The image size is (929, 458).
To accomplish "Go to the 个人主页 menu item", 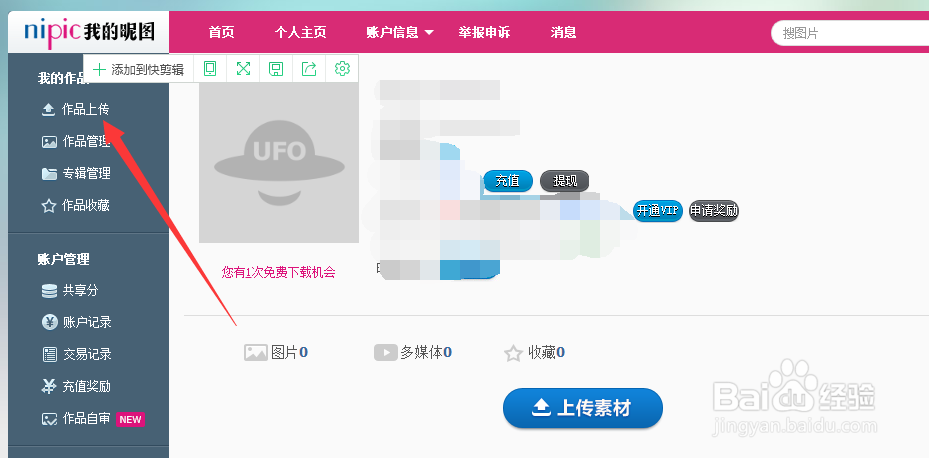I will click(x=300, y=32).
